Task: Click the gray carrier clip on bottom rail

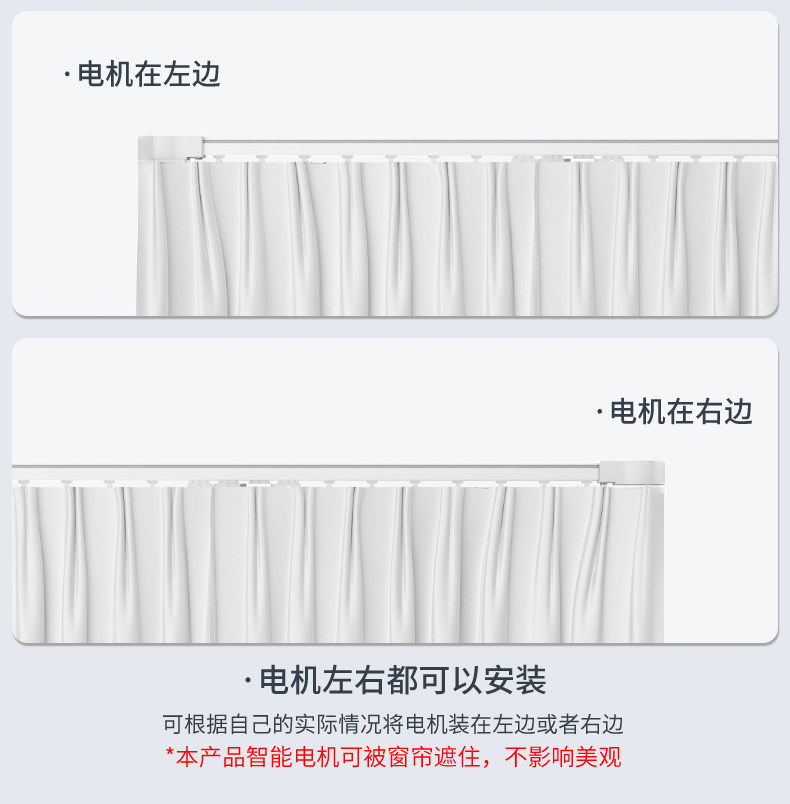Action: click(x=243, y=485)
